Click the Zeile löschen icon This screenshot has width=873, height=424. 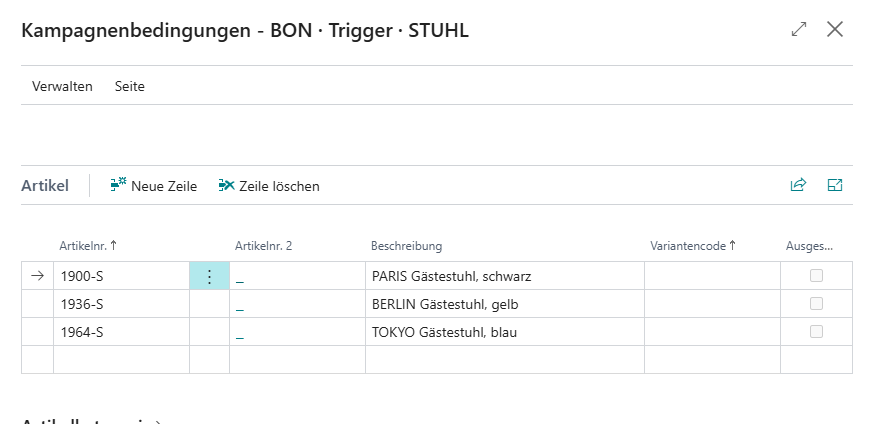point(226,185)
